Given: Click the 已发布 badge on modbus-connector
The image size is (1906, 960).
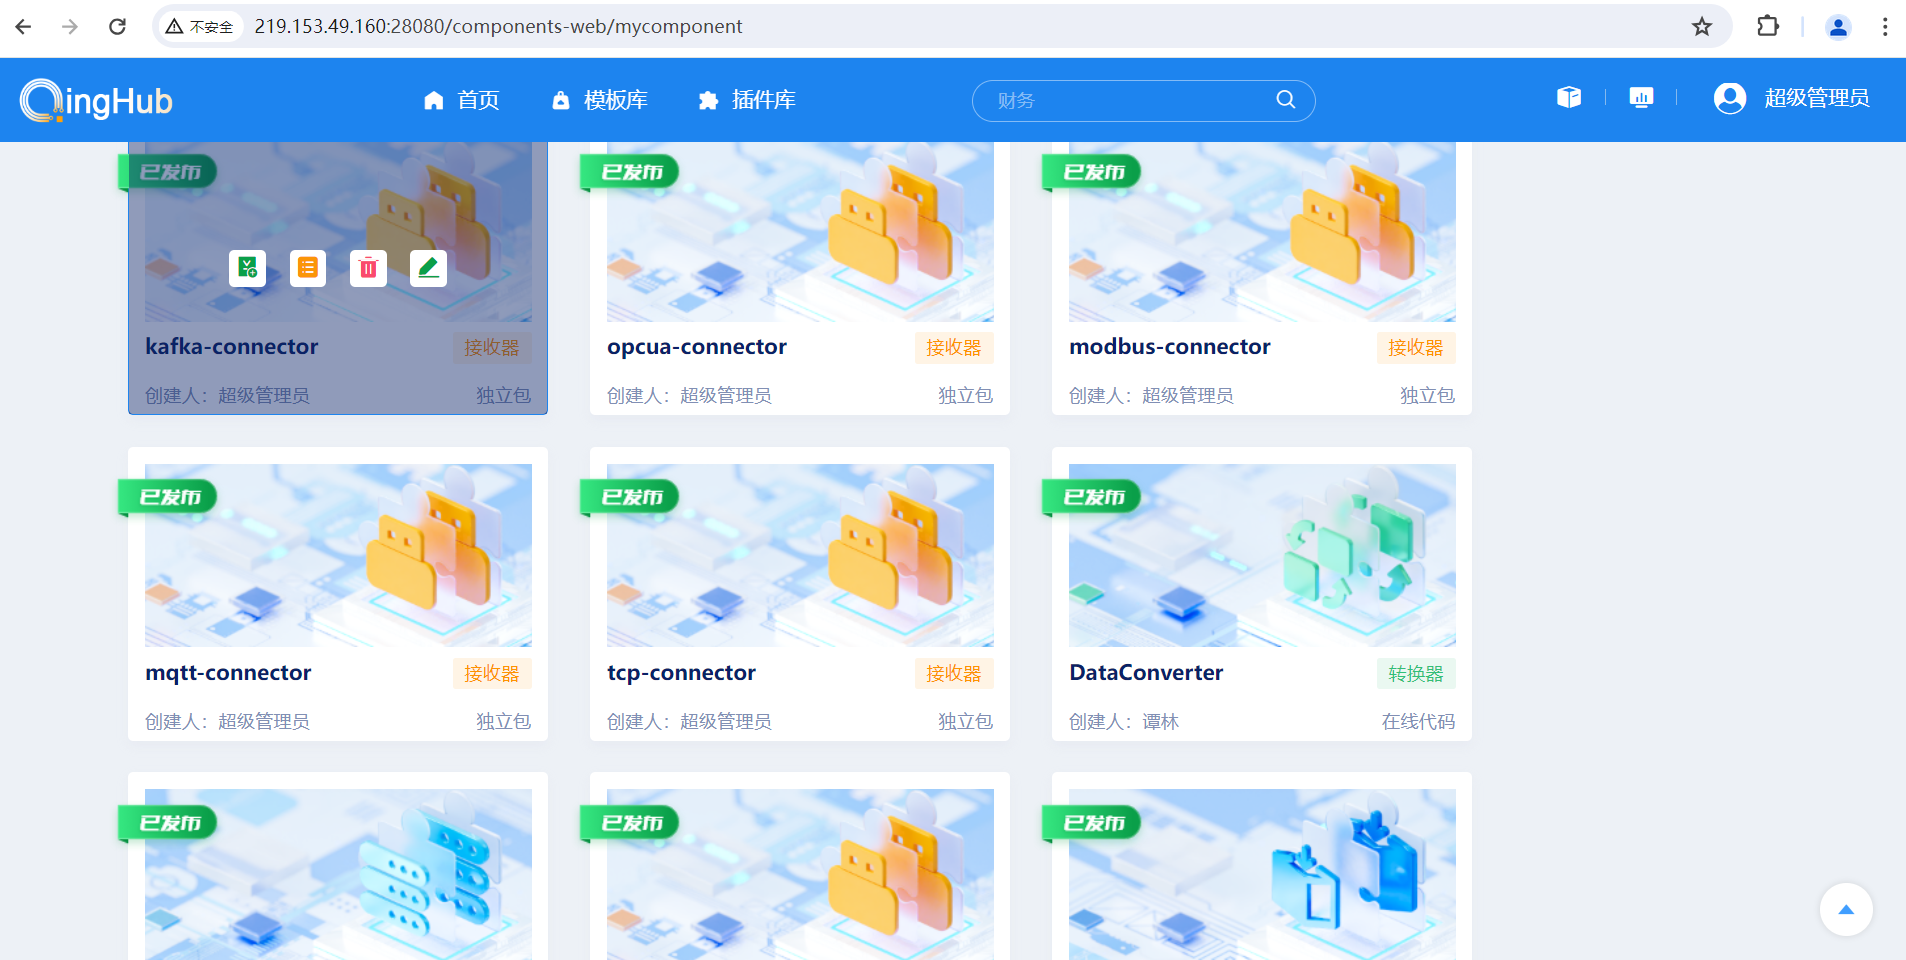Looking at the screenshot, I should tap(1092, 172).
